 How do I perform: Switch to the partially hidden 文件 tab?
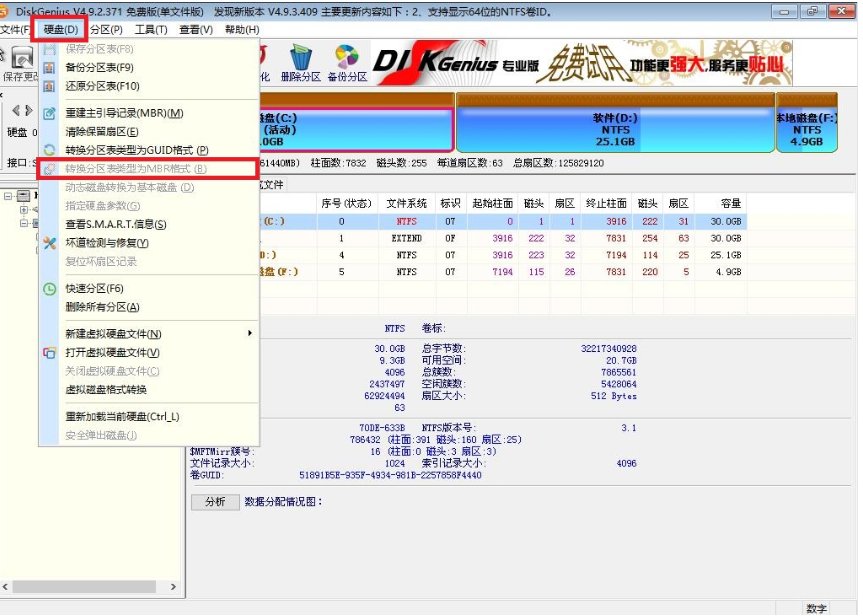tap(273, 186)
